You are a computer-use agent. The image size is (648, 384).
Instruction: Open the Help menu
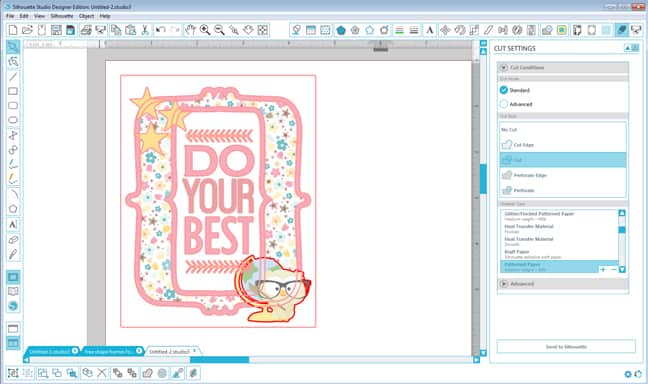[105, 16]
